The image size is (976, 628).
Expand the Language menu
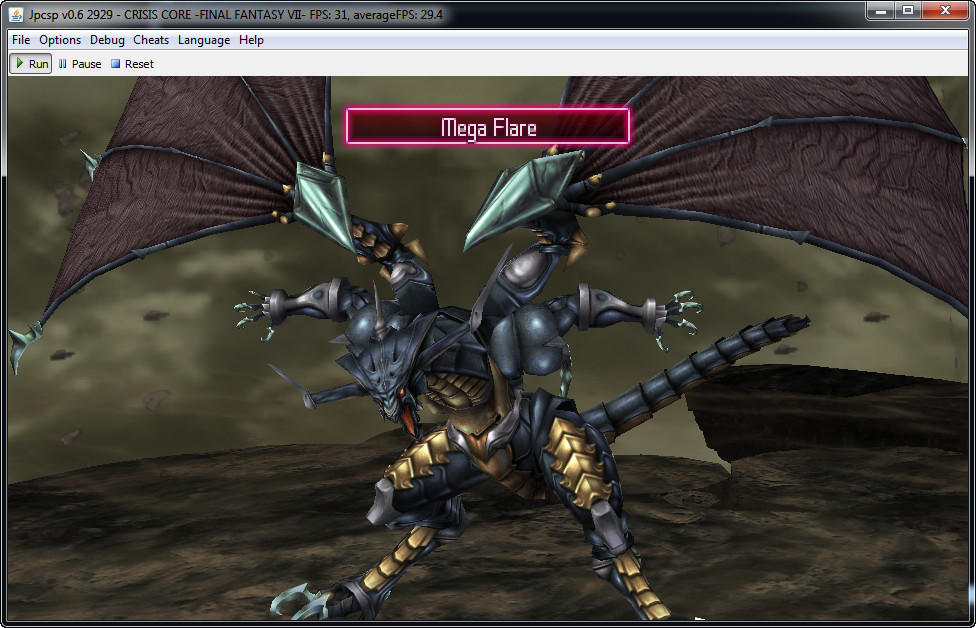tap(204, 40)
